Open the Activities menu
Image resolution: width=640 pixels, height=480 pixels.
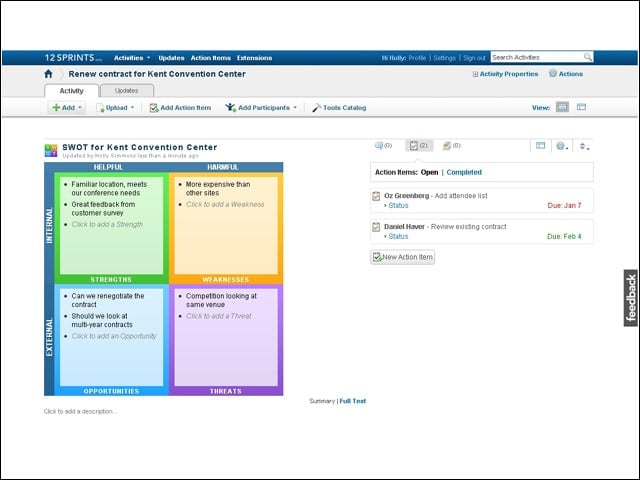click(132, 58)
